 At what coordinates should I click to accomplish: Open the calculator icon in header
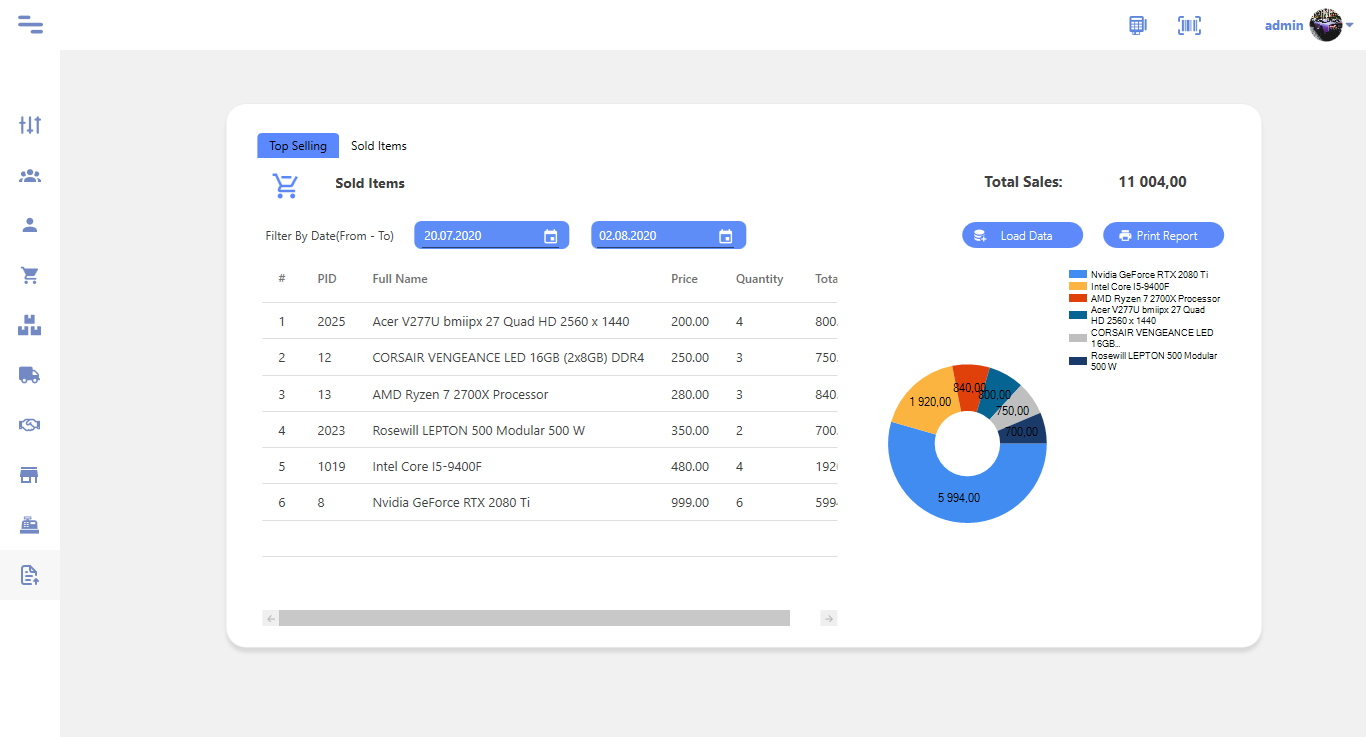[x=1137, y=25]
